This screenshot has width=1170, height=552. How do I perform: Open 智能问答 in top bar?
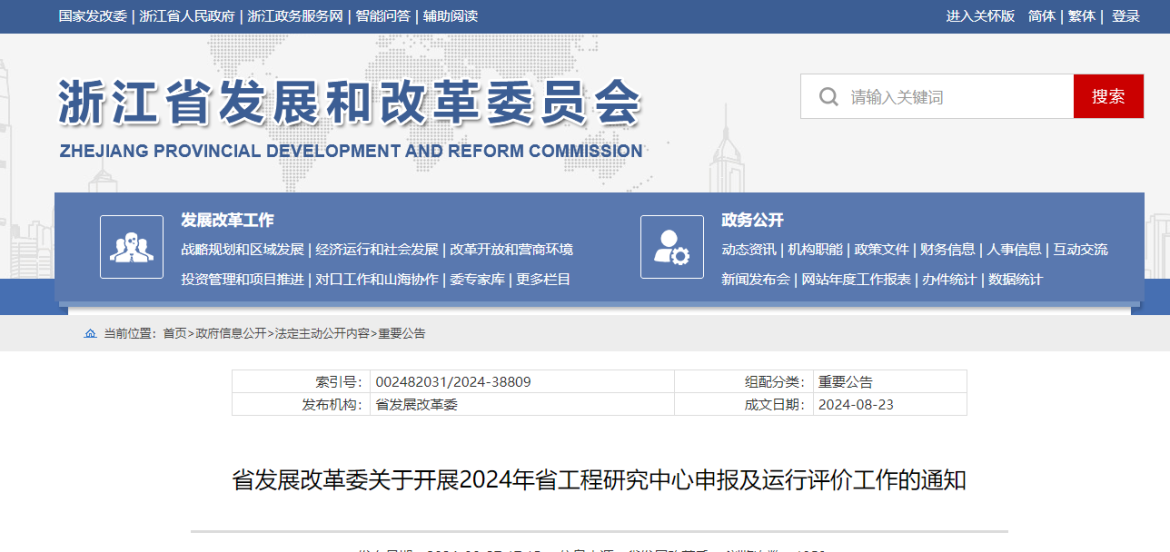[x=382, y=16]
